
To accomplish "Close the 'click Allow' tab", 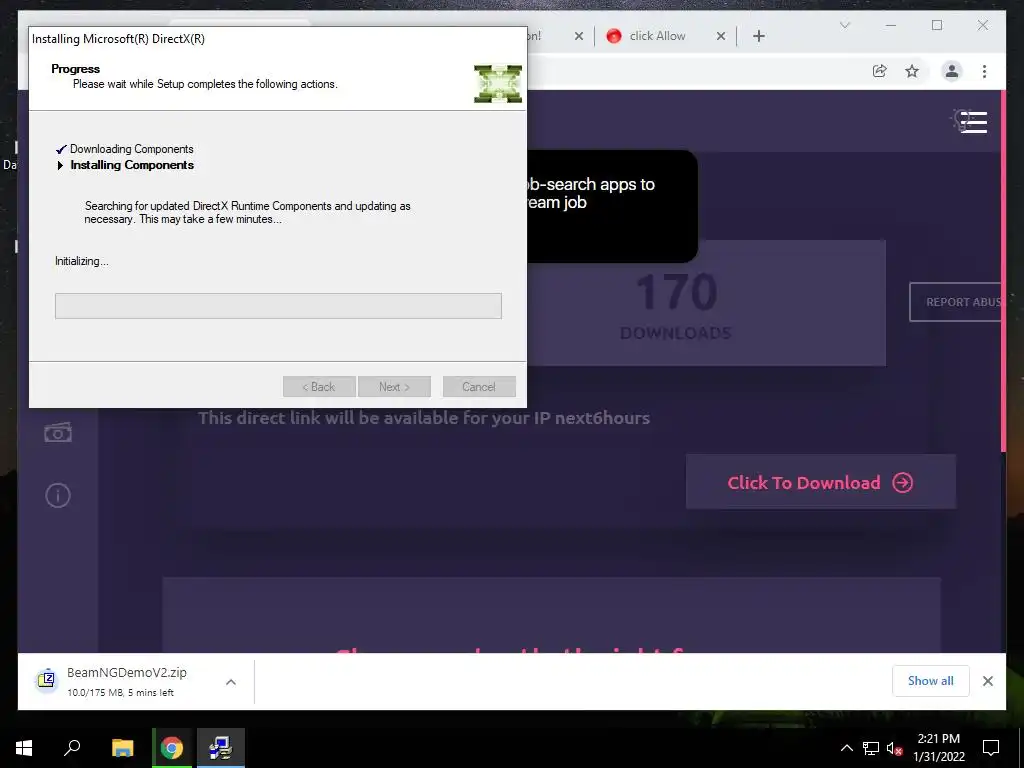I will pos(721,36).
